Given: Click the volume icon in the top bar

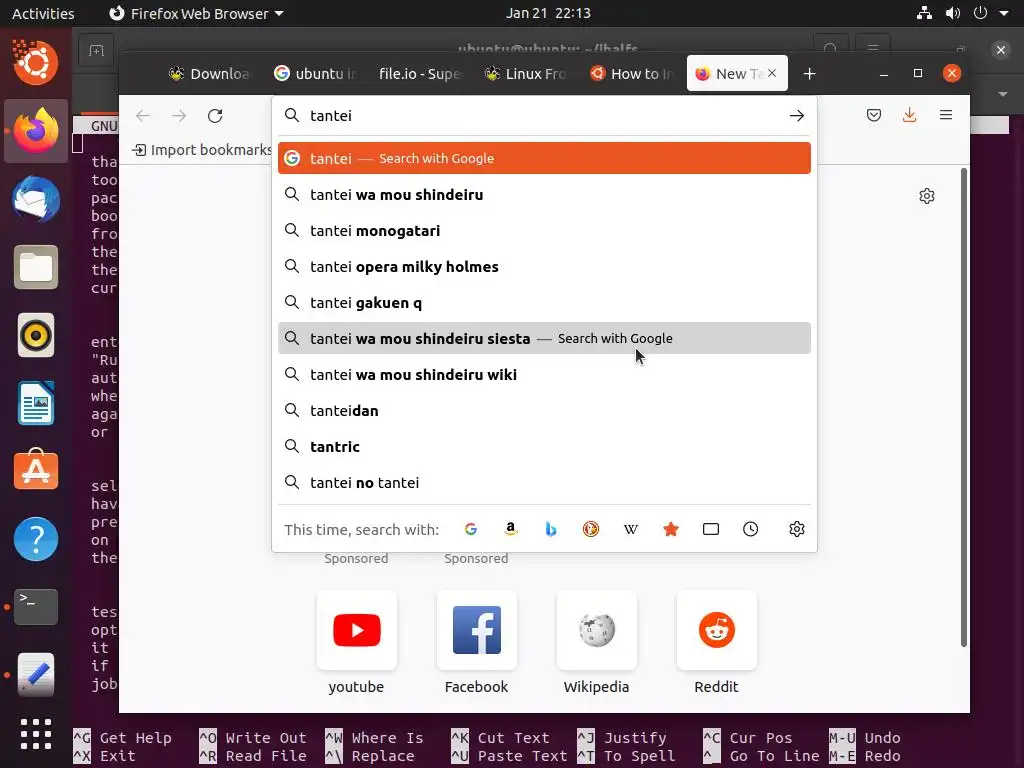Looking at the screenshot, I should tap(953, 13).
